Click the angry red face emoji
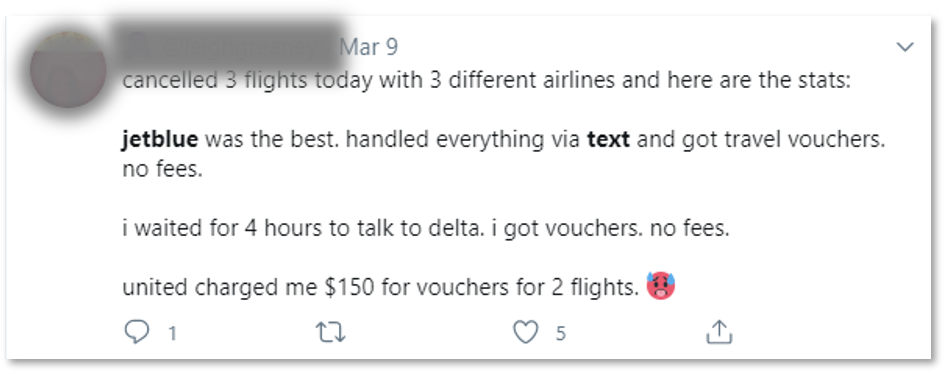Image resolution: width=944 pixels, height=372 pixels. pos(660,287)
